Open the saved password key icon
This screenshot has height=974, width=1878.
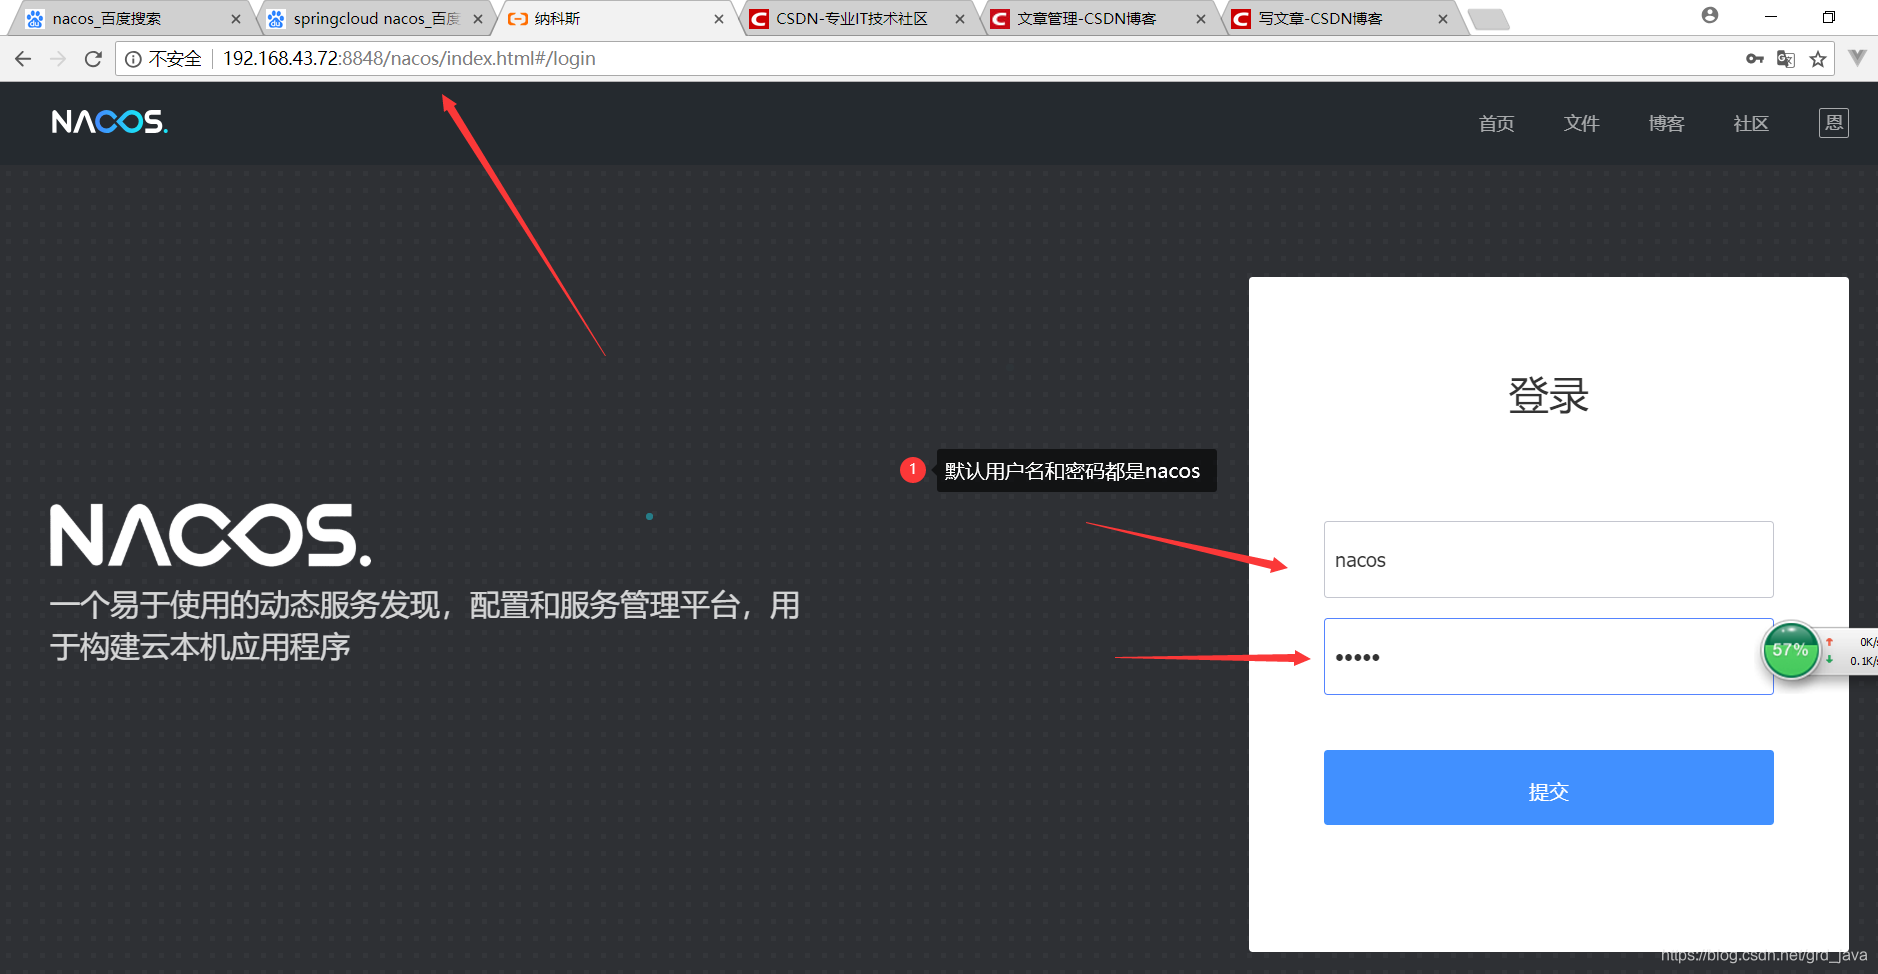pyautogui.click(x=1755, y=59)
